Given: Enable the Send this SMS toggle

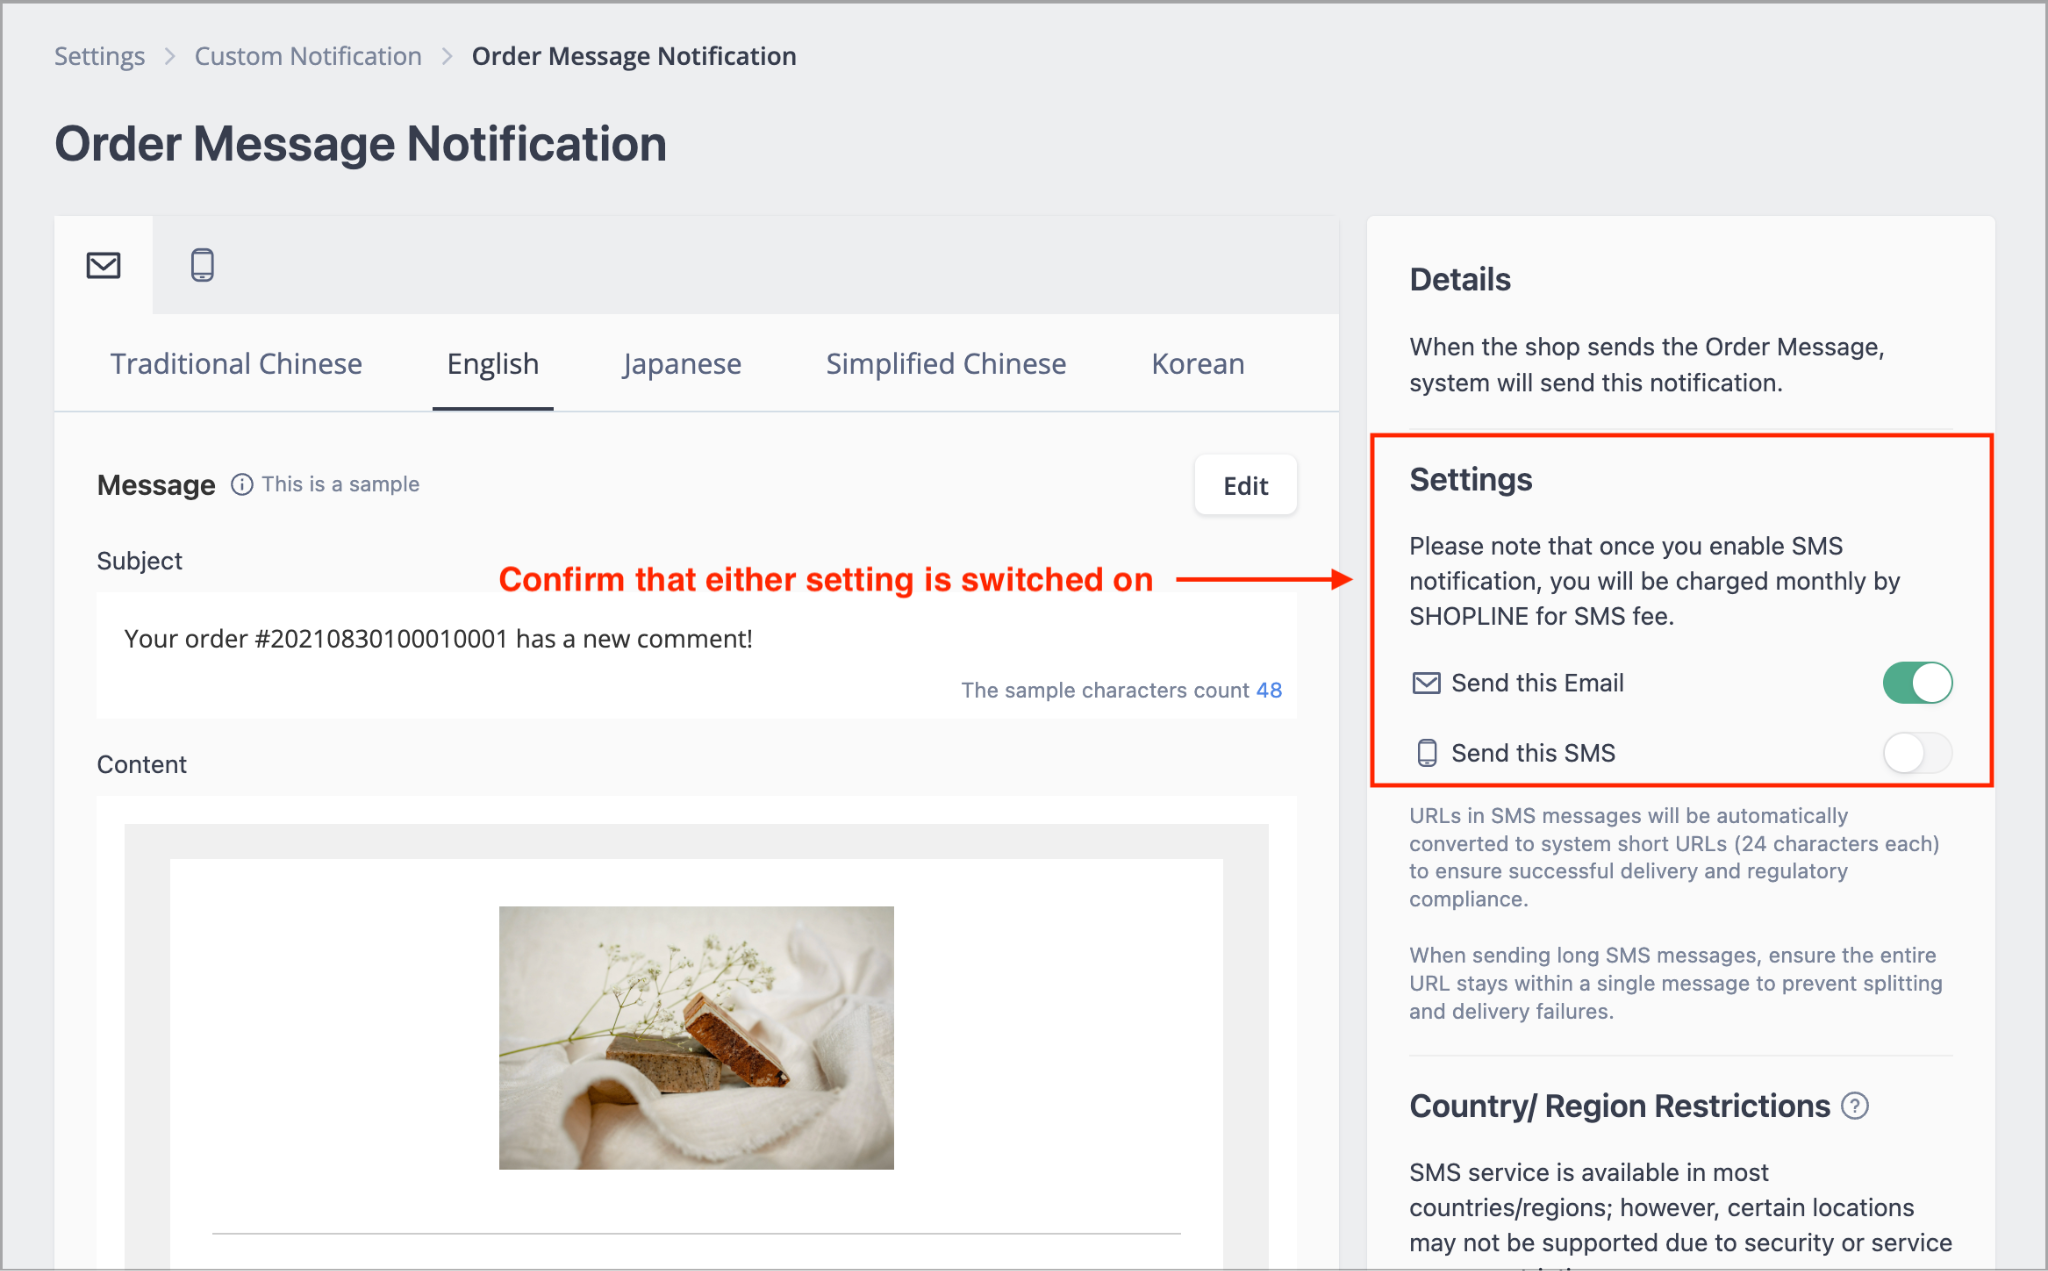Looking at the screenshot, I should tap(1917, 753).
